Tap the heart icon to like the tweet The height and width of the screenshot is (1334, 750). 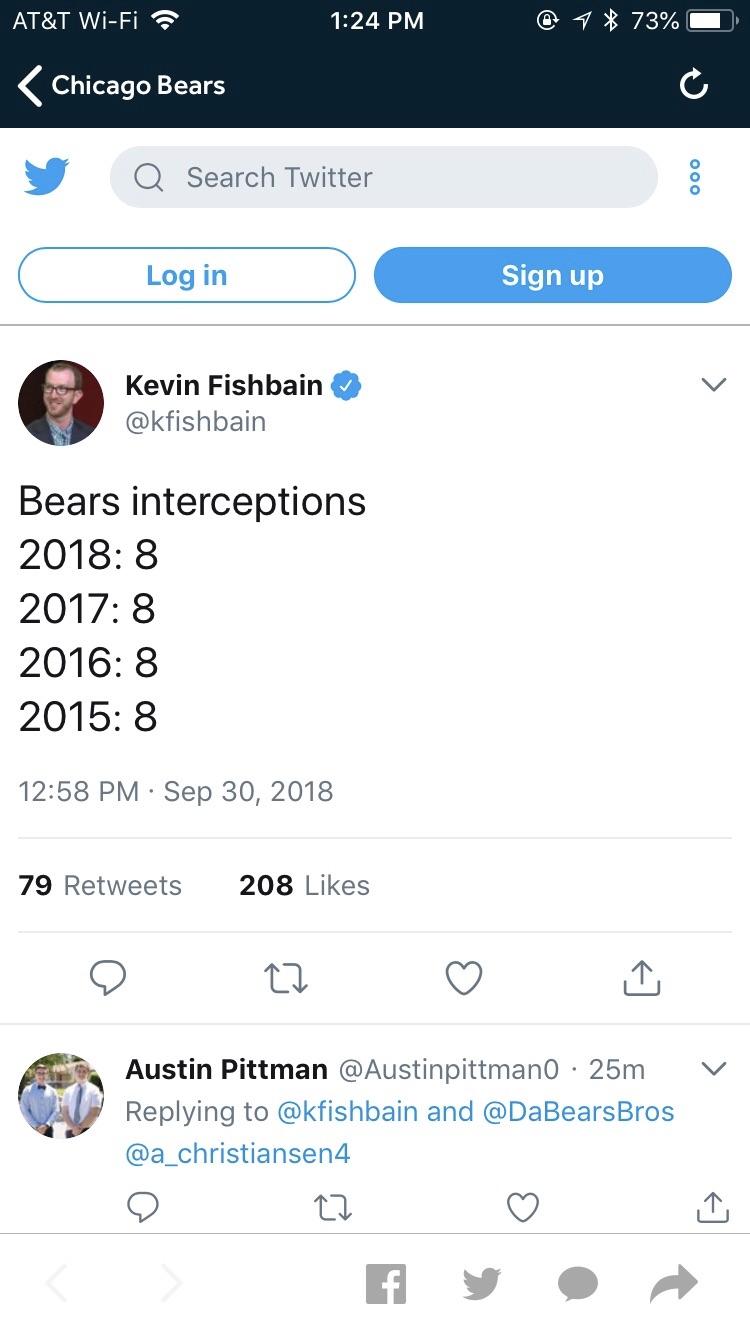463,978
